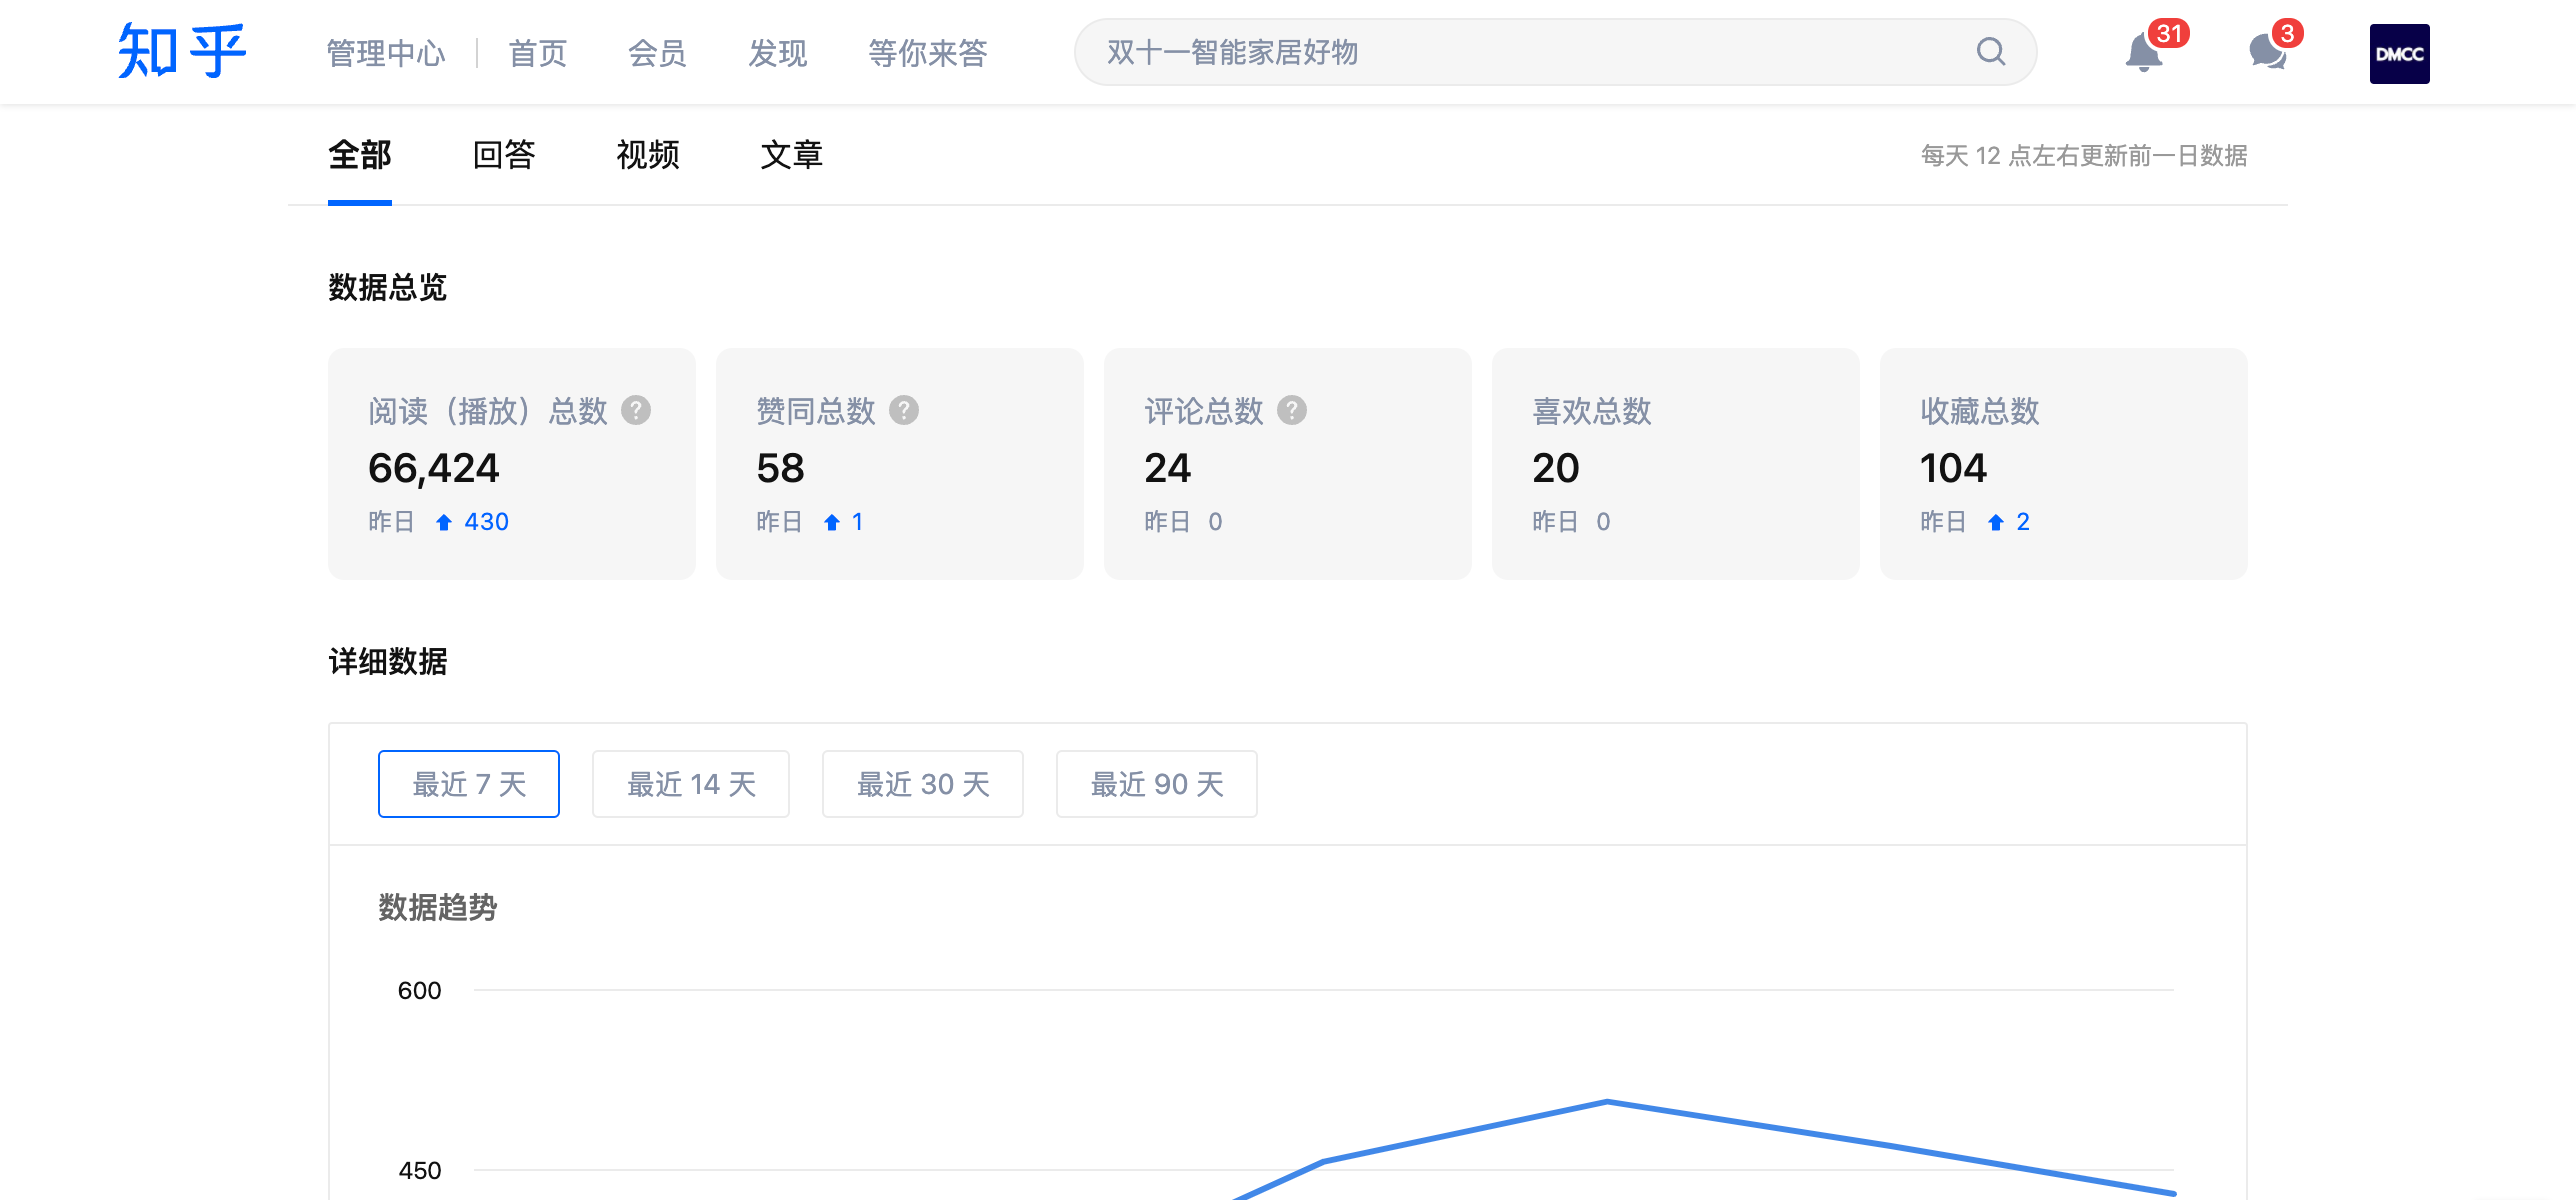Select the 最近 14 天 range

coord(690,784)
